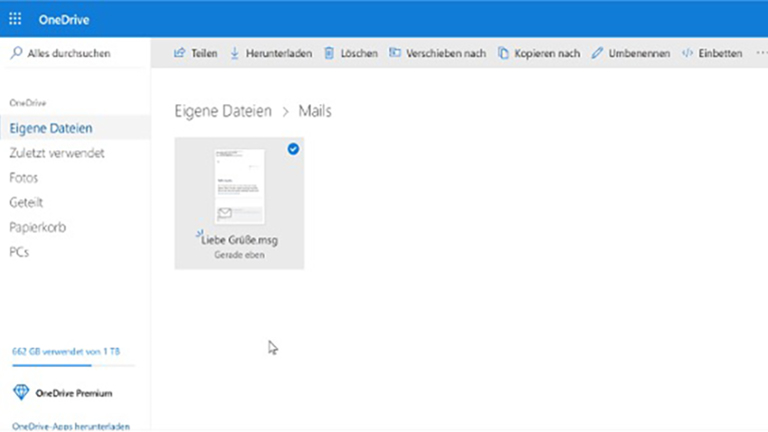Click the OneDrive Premium diamond icon
The image size is (768, 432).
(x=22, y=392)
